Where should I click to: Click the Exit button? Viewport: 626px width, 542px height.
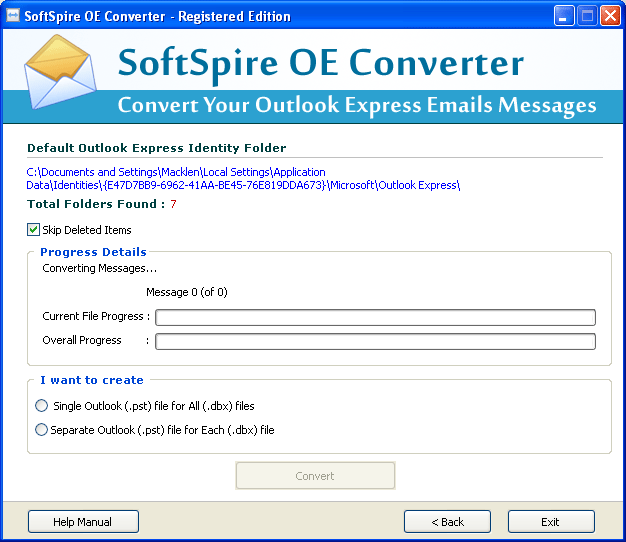click(x=551, y=522)
